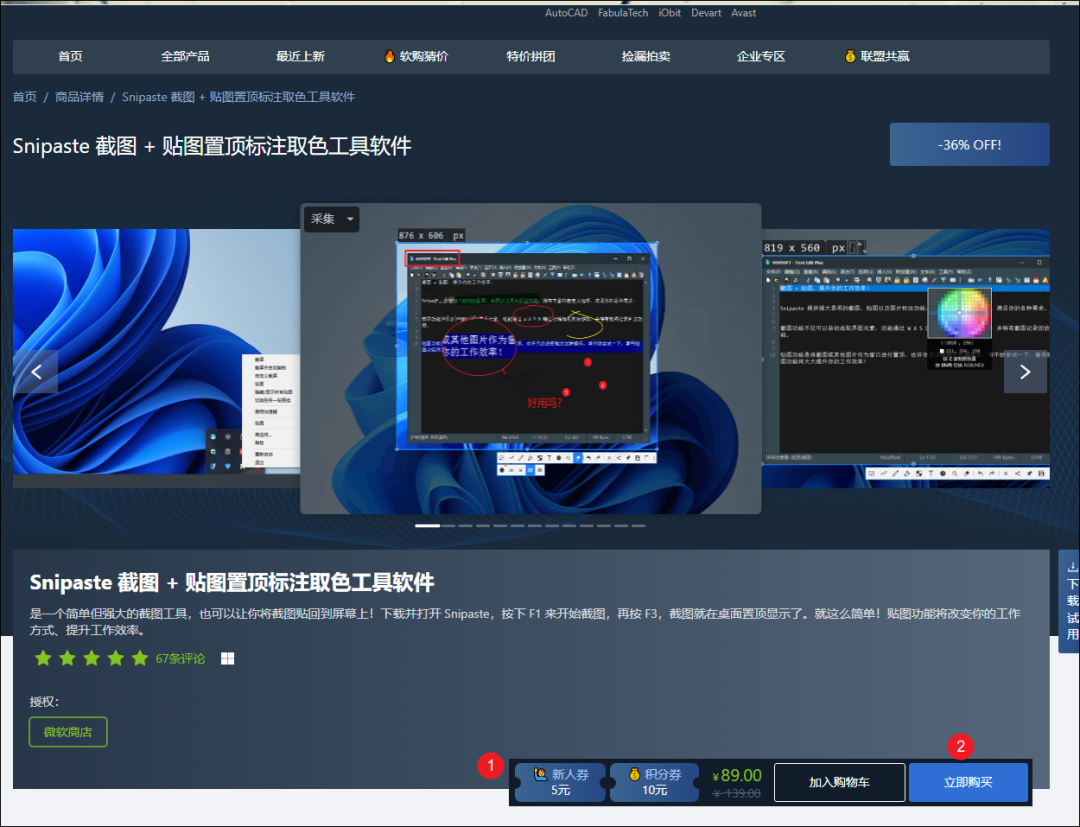This screenshot has width=1080, height=827.
Task: Click the Microsoft Store grid icon beside the review count
Action: coord(227,658)
